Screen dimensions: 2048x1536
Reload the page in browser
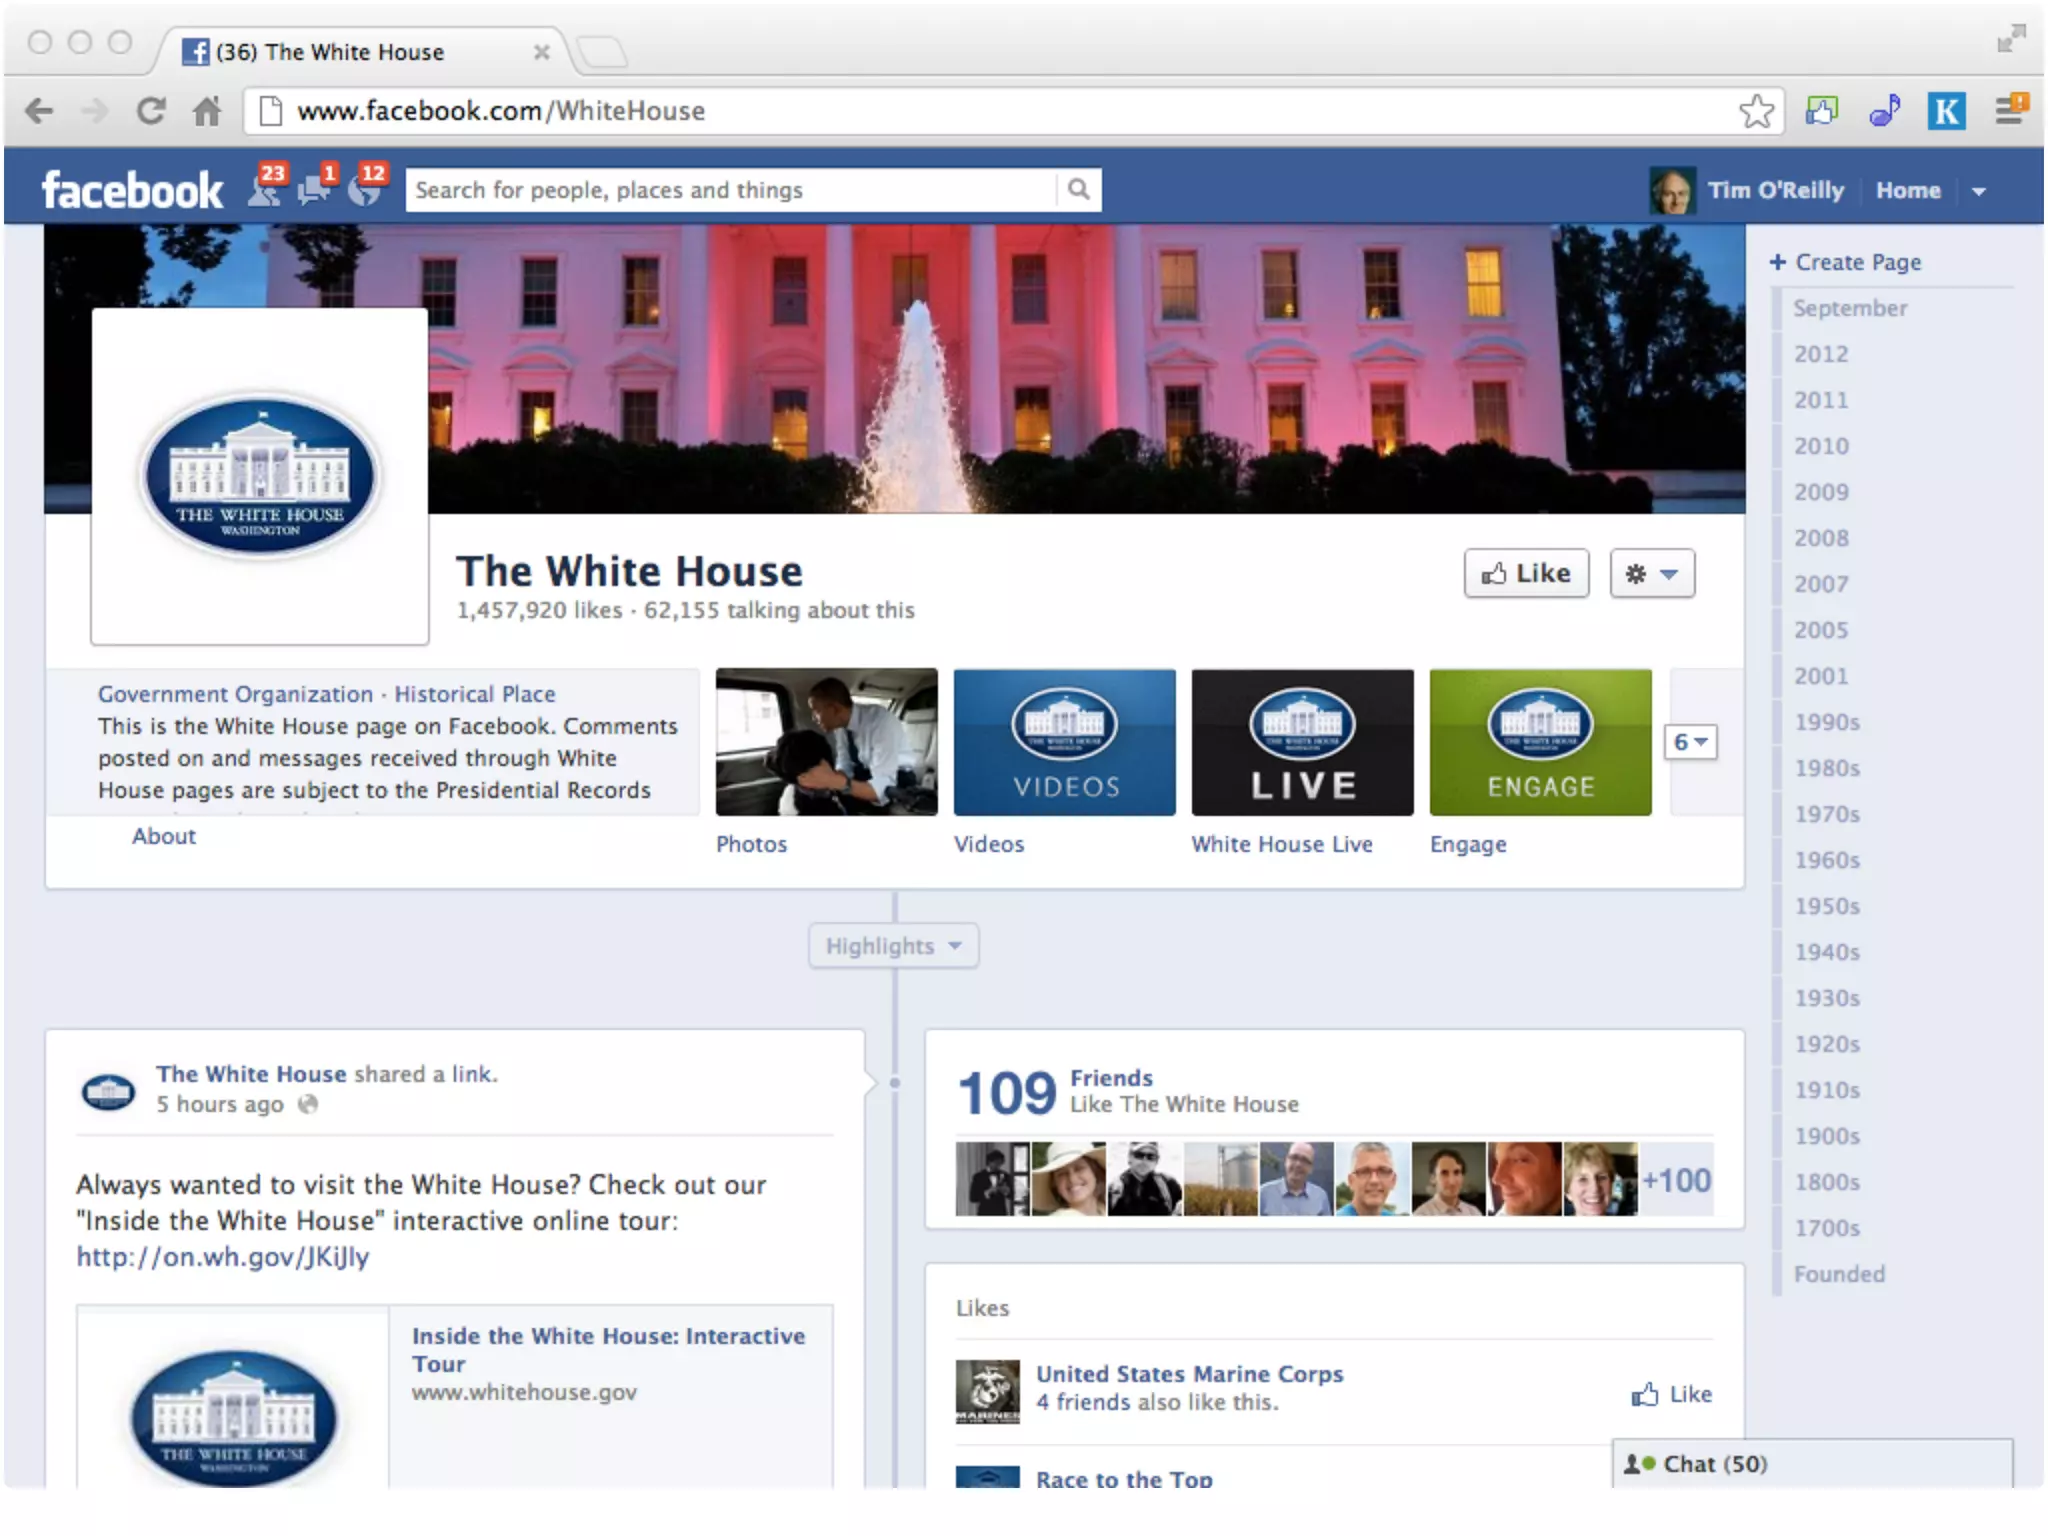click(x=151, y=110)
